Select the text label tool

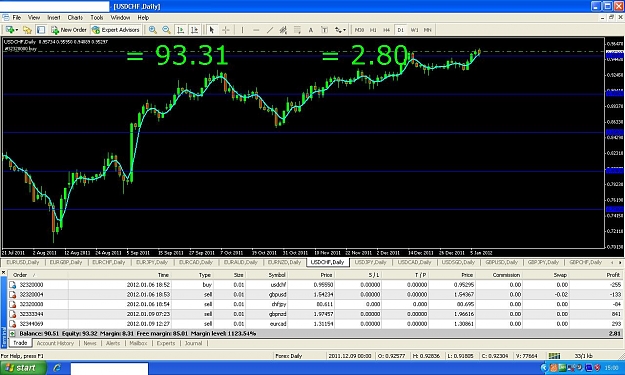pyautogui.click(x=324, y=30)
